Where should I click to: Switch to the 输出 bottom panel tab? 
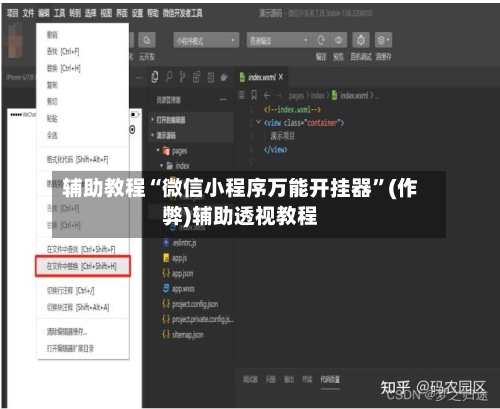289,379
